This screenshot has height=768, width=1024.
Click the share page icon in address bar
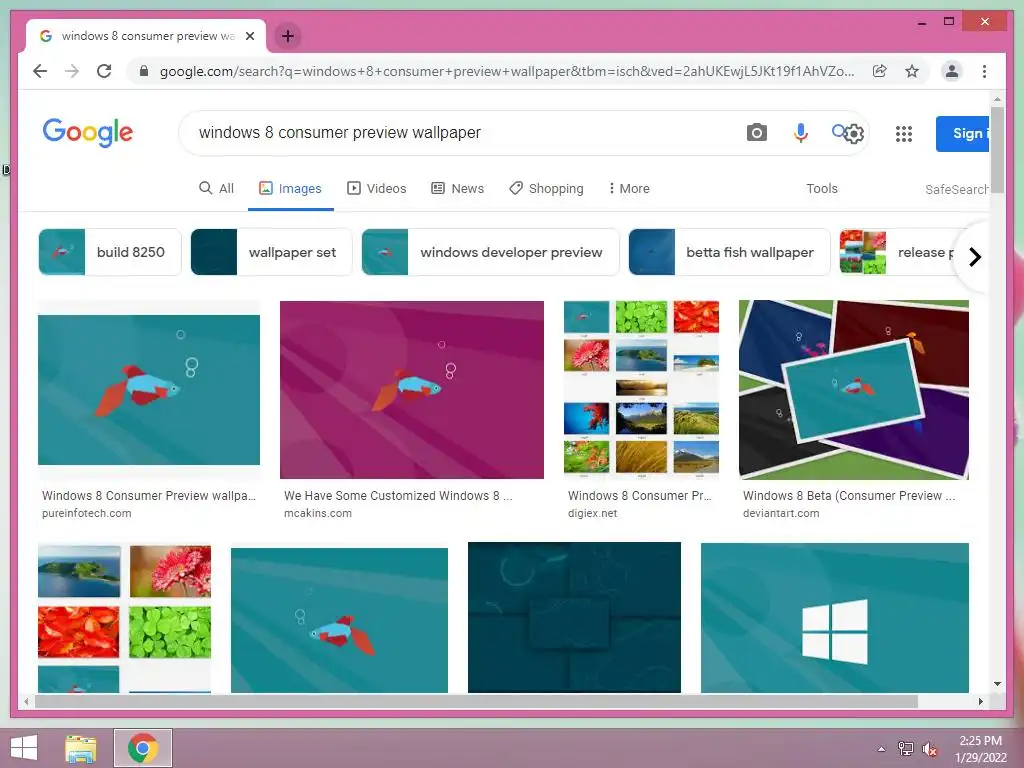click(x=880, y=71)
